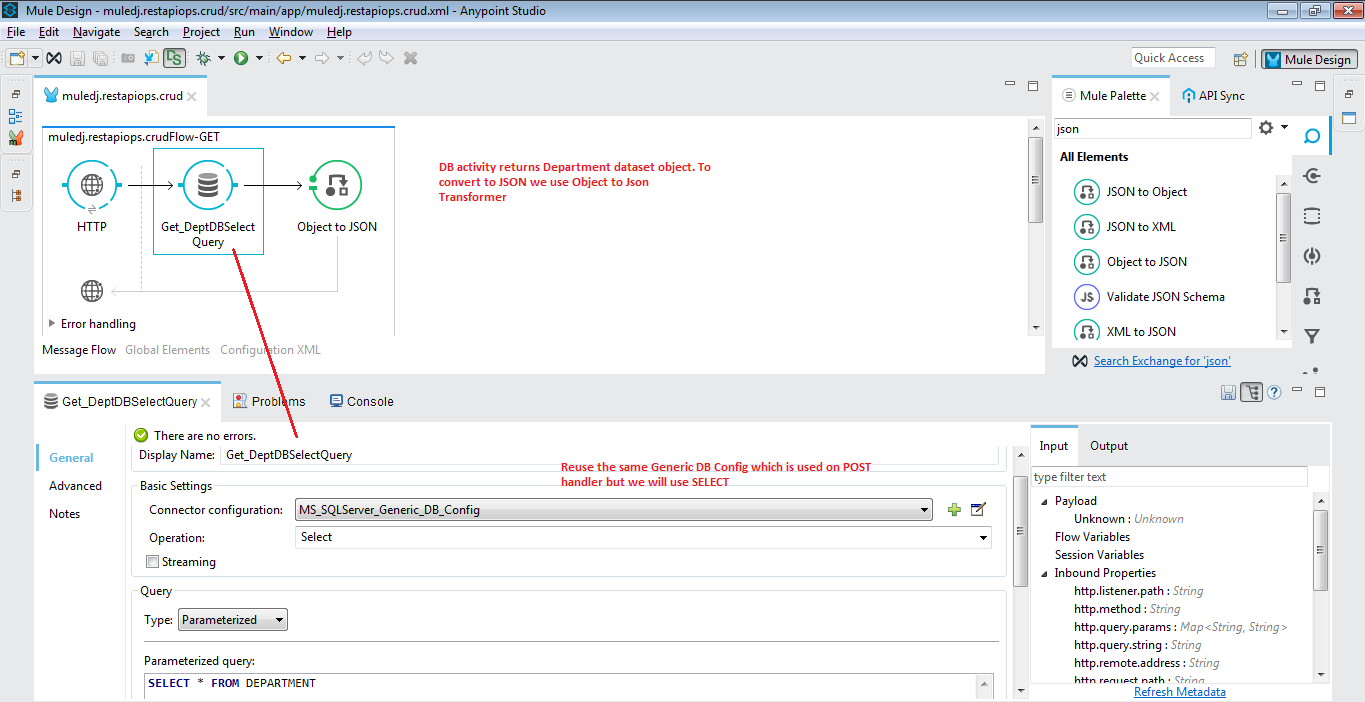This screenshot has width=1365, height=702.
Task: Click the Refresh Metadata link
Action: pos(1179,691)
